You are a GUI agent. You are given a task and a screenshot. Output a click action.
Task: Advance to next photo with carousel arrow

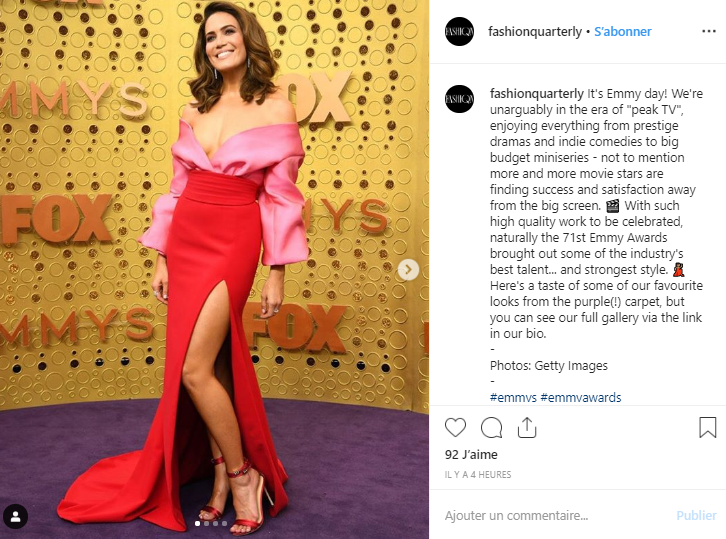tap(408, 270)
